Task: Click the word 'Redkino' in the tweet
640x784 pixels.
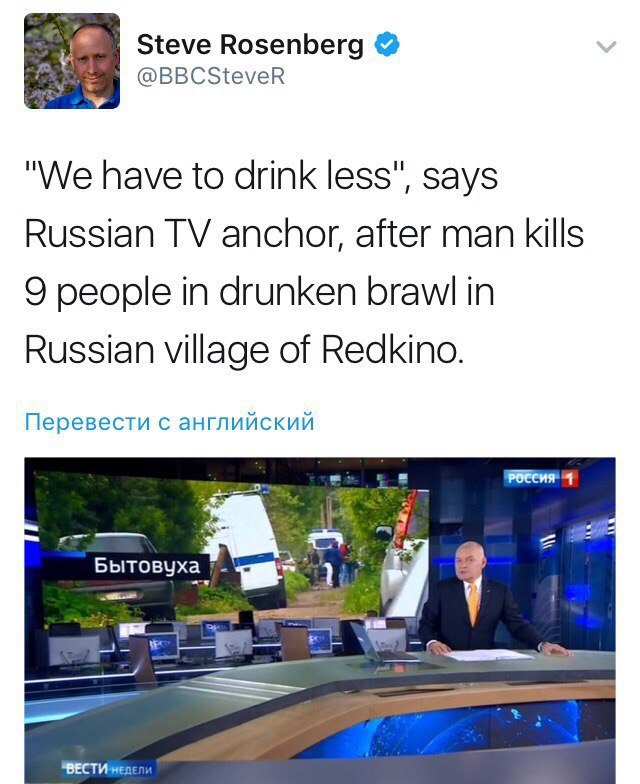Action: [x=392, y=350]
